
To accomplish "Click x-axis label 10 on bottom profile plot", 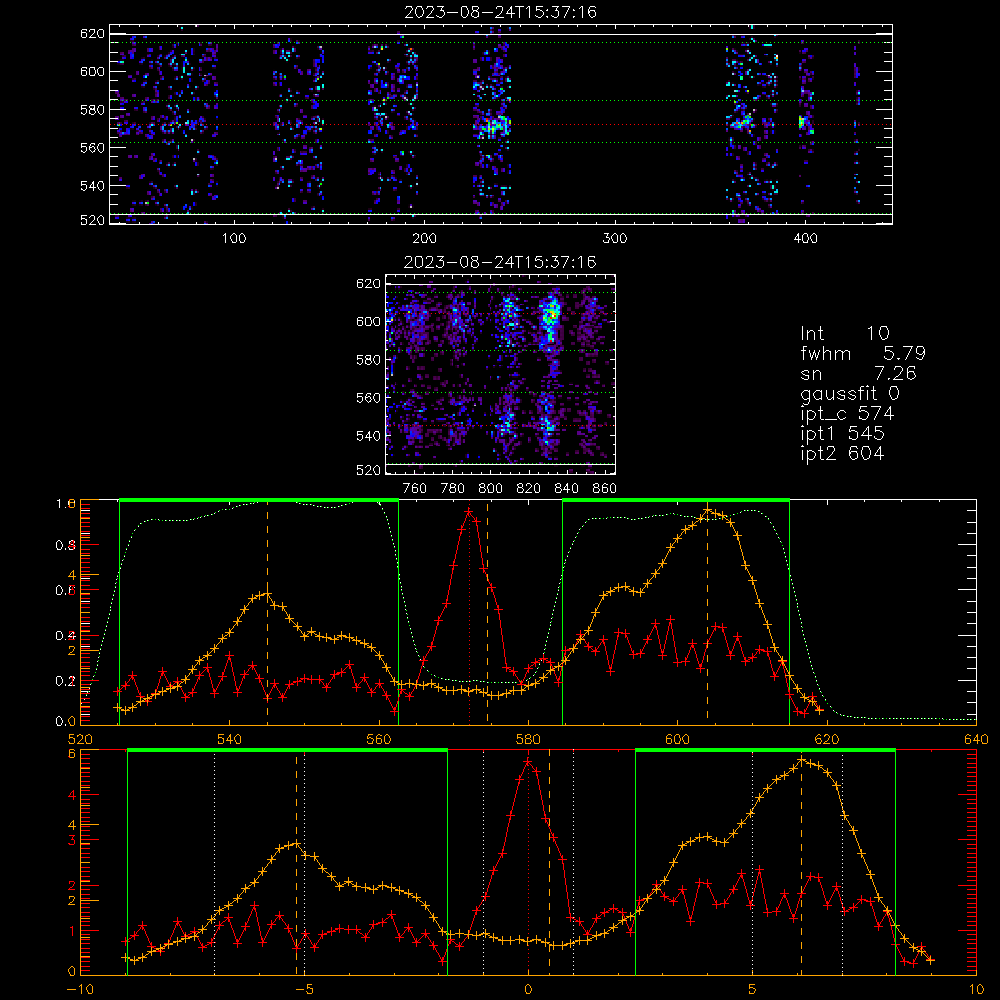I will pos(976,989).
